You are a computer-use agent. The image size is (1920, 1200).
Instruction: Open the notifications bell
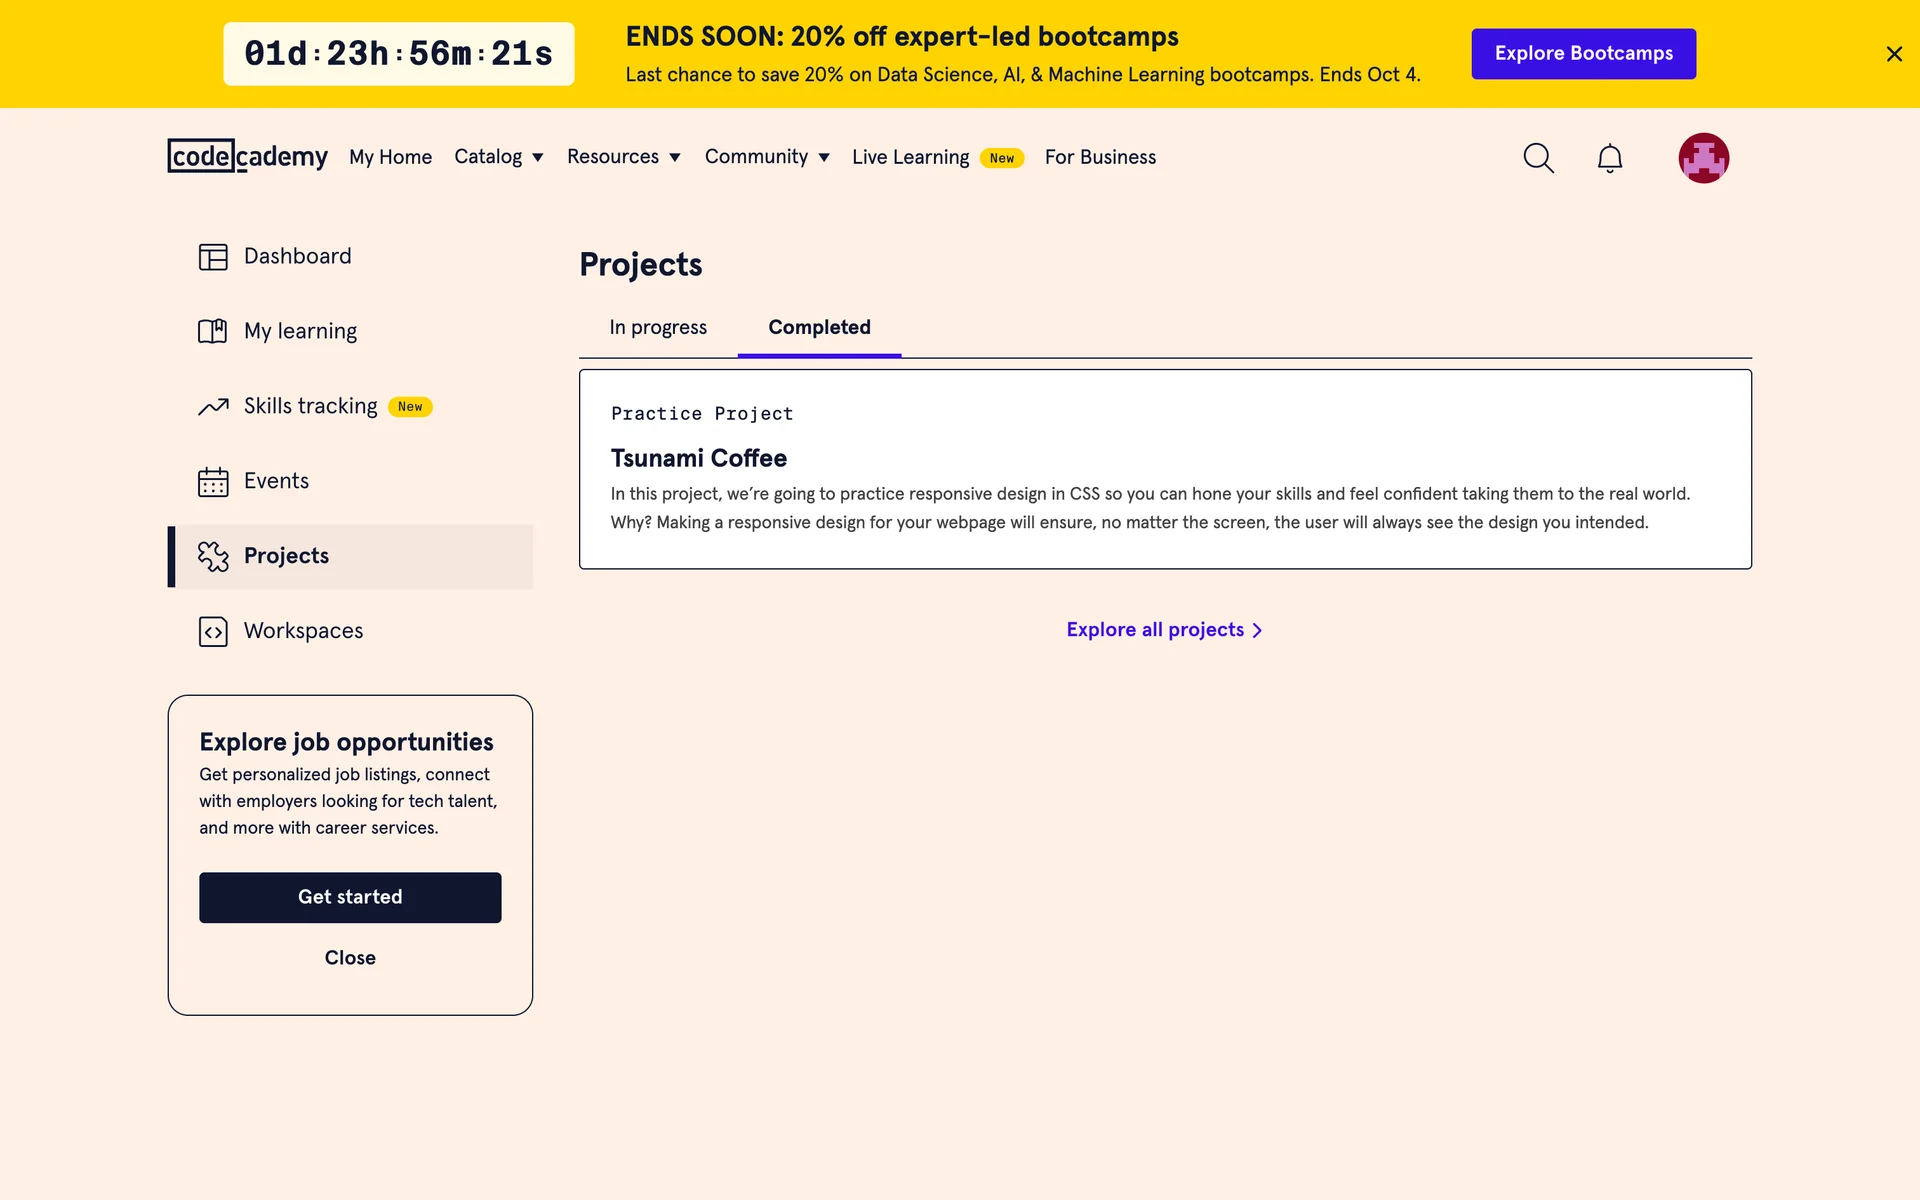1609,158
